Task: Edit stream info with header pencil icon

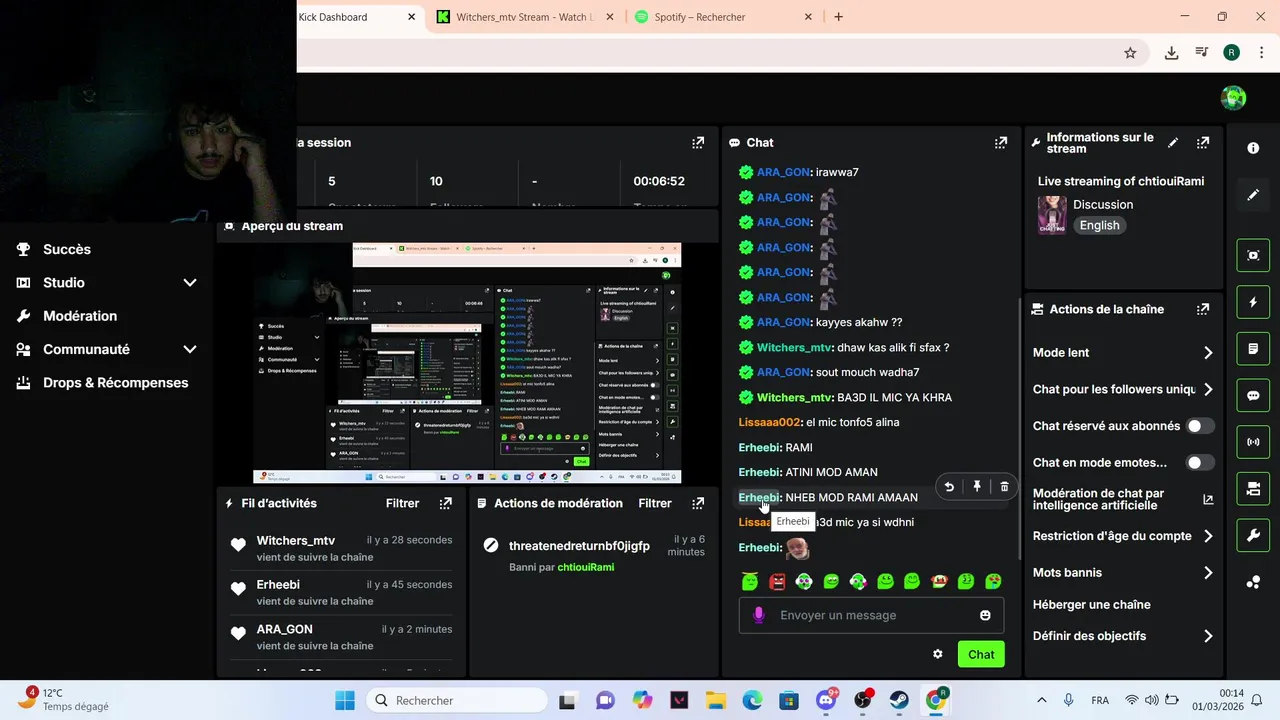Action: [1173, 143]
